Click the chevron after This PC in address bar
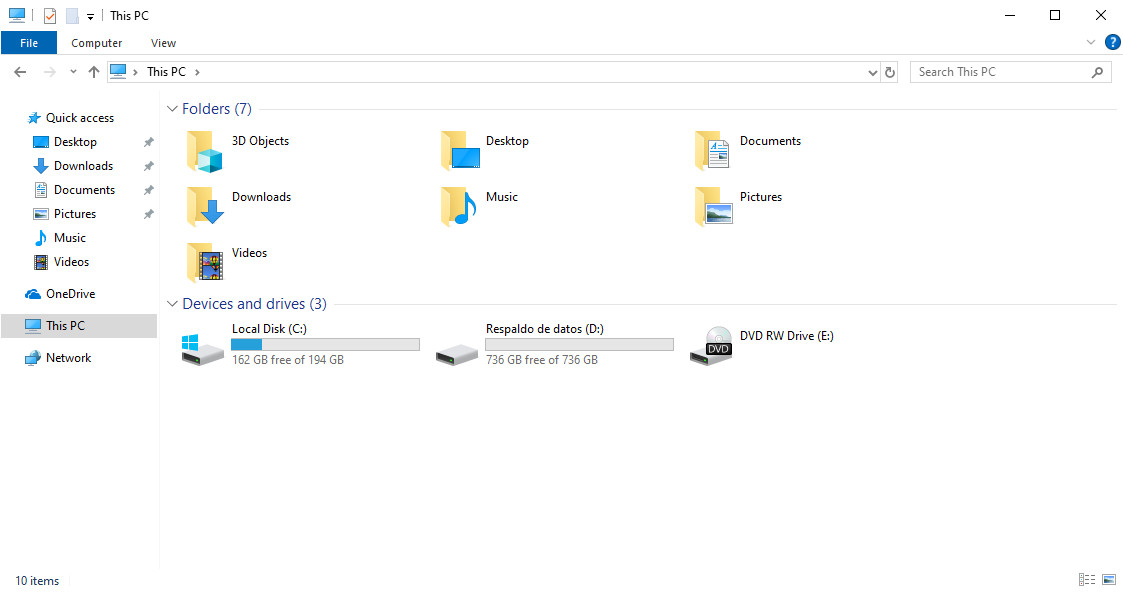Viewport: 1123px width, 592px height. (x=197, y=72)
